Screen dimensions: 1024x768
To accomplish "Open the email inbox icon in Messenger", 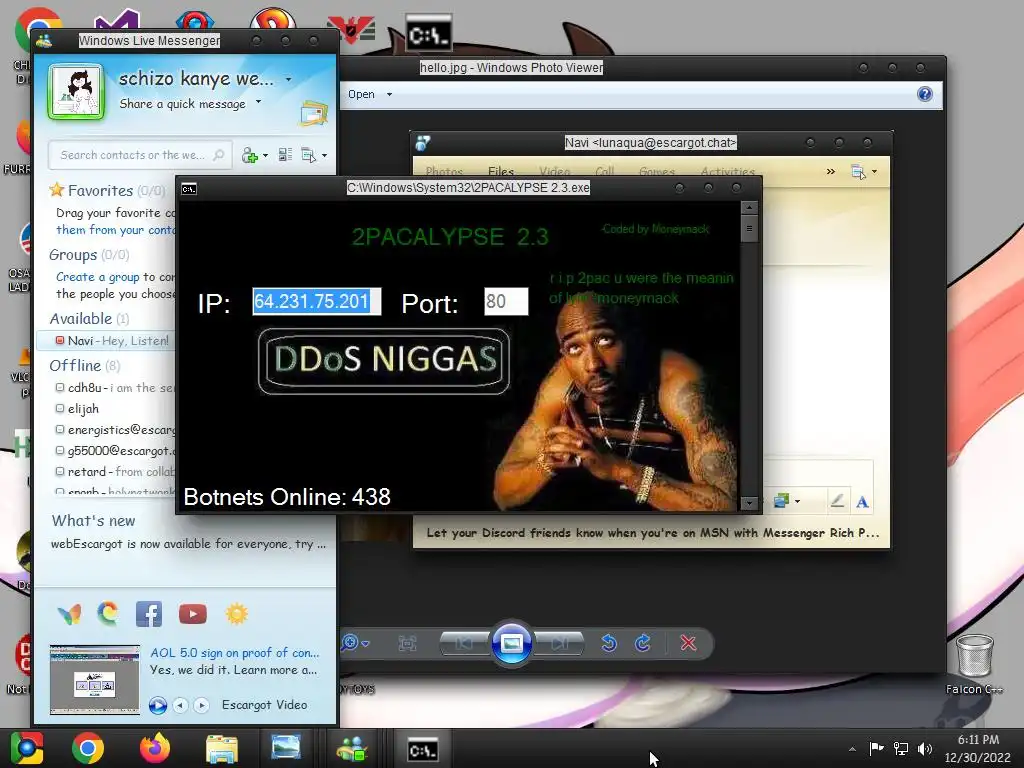I will (x=314, y=113).
